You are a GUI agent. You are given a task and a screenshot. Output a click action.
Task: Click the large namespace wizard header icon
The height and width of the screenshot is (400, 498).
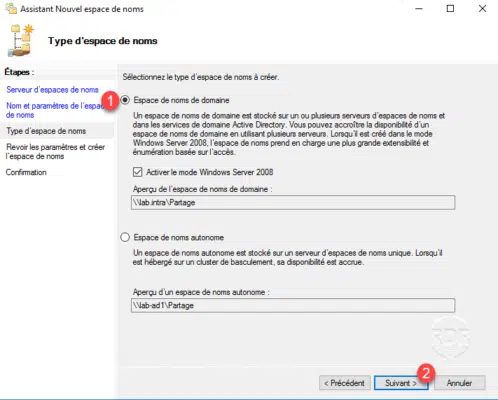point(21,40)
